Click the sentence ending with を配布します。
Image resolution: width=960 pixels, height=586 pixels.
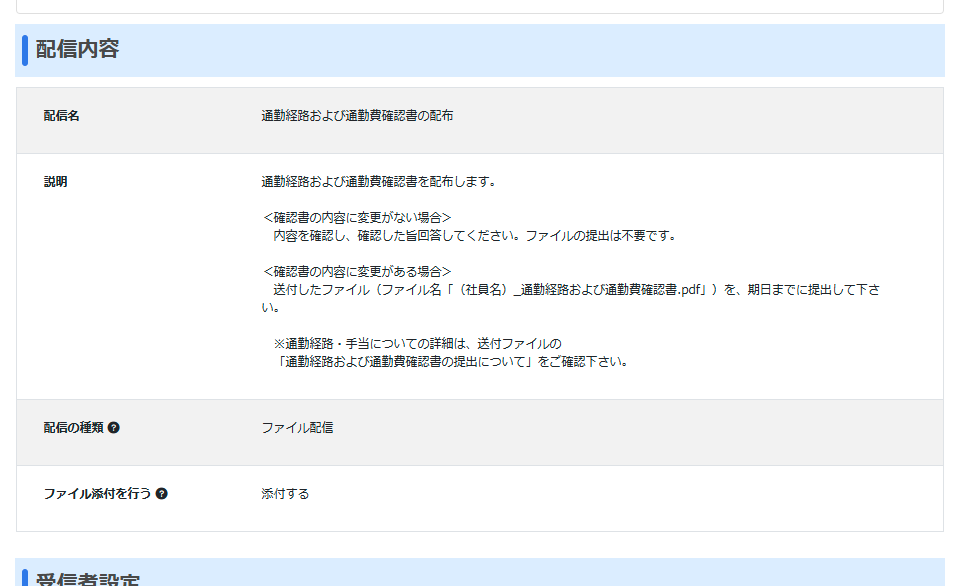coord(379,182)
